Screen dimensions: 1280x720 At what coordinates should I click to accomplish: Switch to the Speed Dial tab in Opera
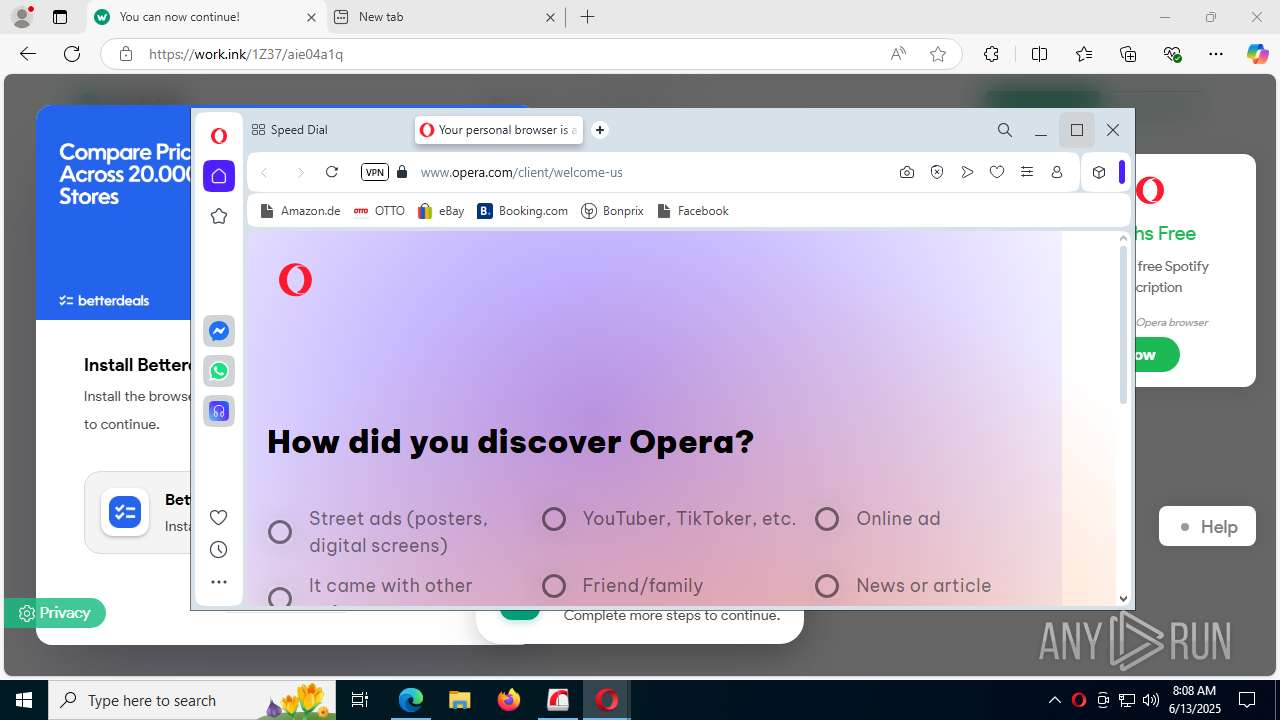[x=329, y=130]
